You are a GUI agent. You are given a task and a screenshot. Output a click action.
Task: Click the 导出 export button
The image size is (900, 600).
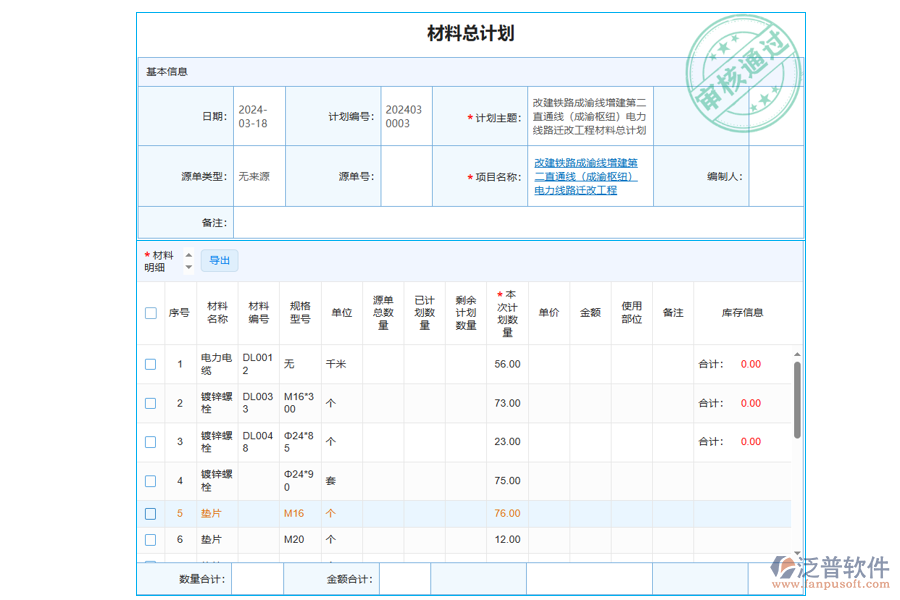219,260
